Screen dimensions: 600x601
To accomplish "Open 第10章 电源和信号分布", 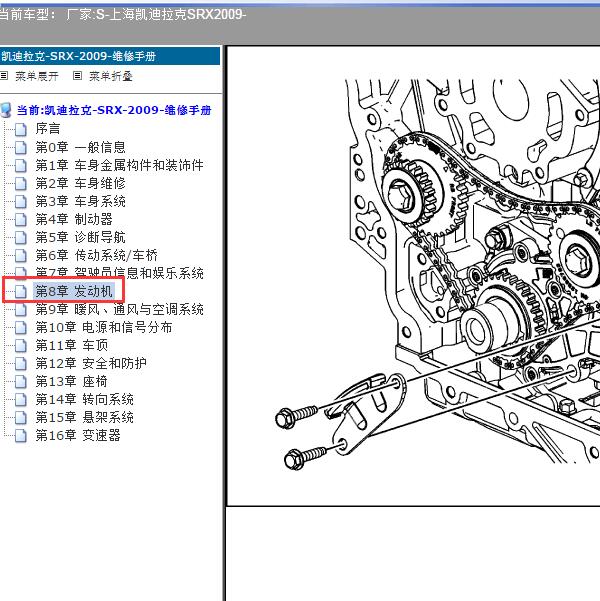I will [x=104, y=327].
